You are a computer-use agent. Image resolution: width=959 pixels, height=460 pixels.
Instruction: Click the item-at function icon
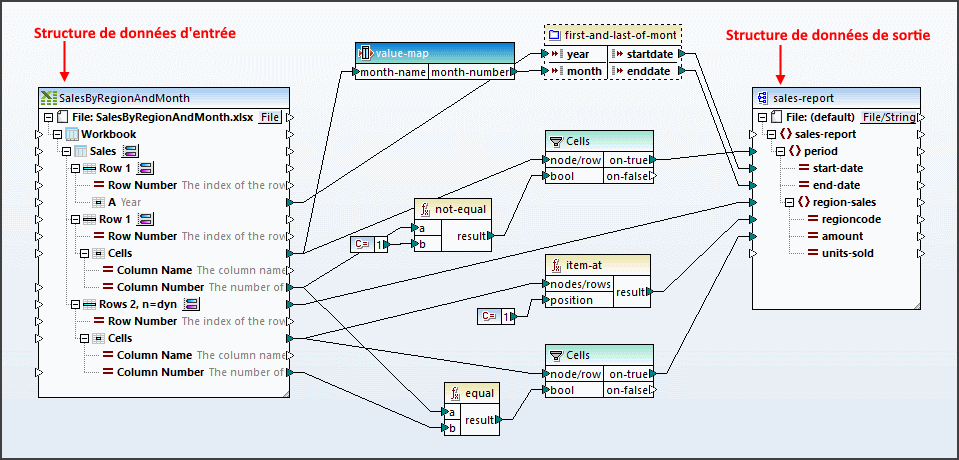click(556, 265)
